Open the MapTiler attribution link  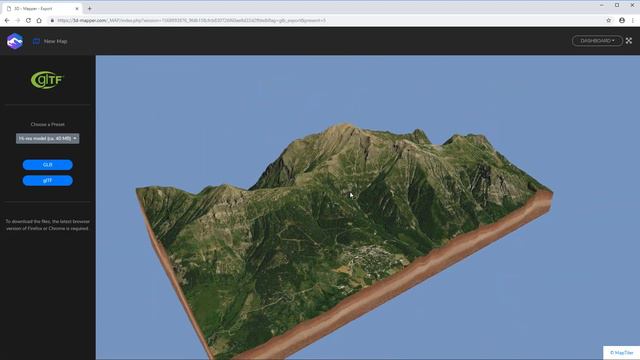click(x=622, y=353)
